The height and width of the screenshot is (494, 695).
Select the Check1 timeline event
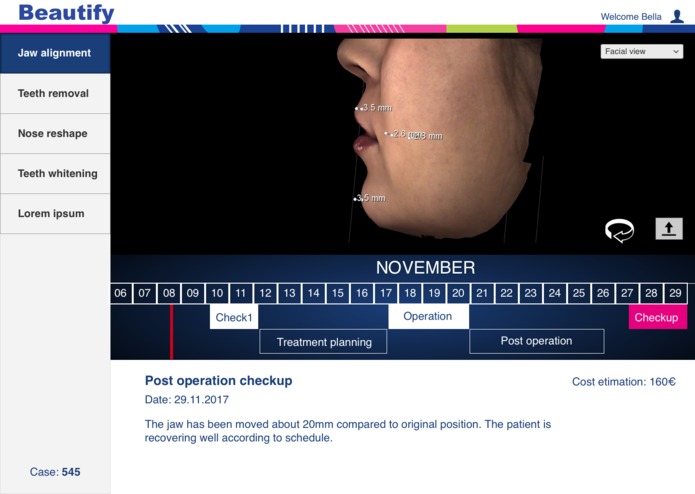click(x=234, y=317)
